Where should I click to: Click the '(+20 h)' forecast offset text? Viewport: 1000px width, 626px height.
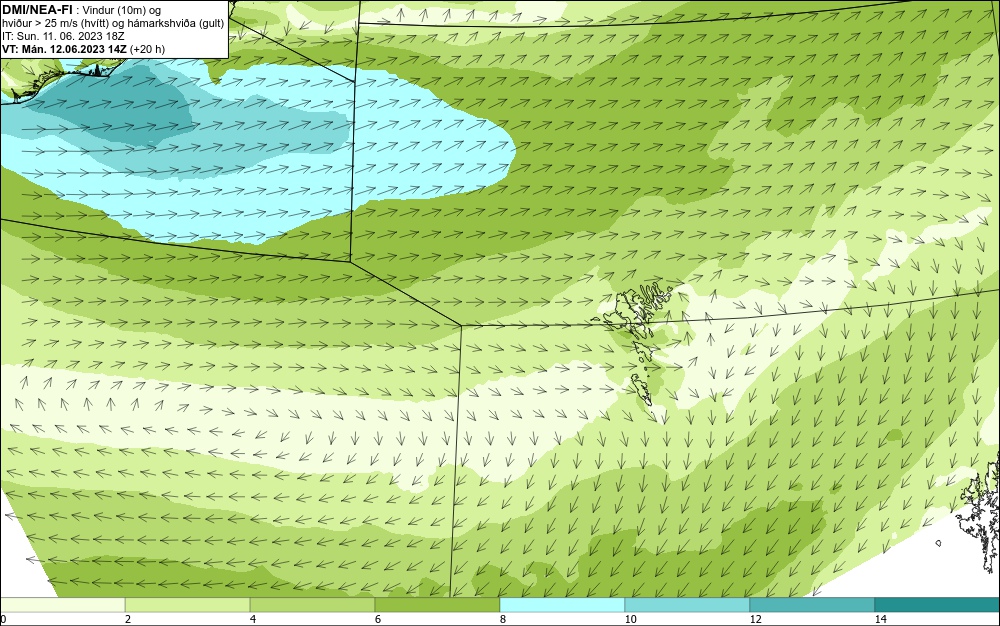click(x=147, y=49)
